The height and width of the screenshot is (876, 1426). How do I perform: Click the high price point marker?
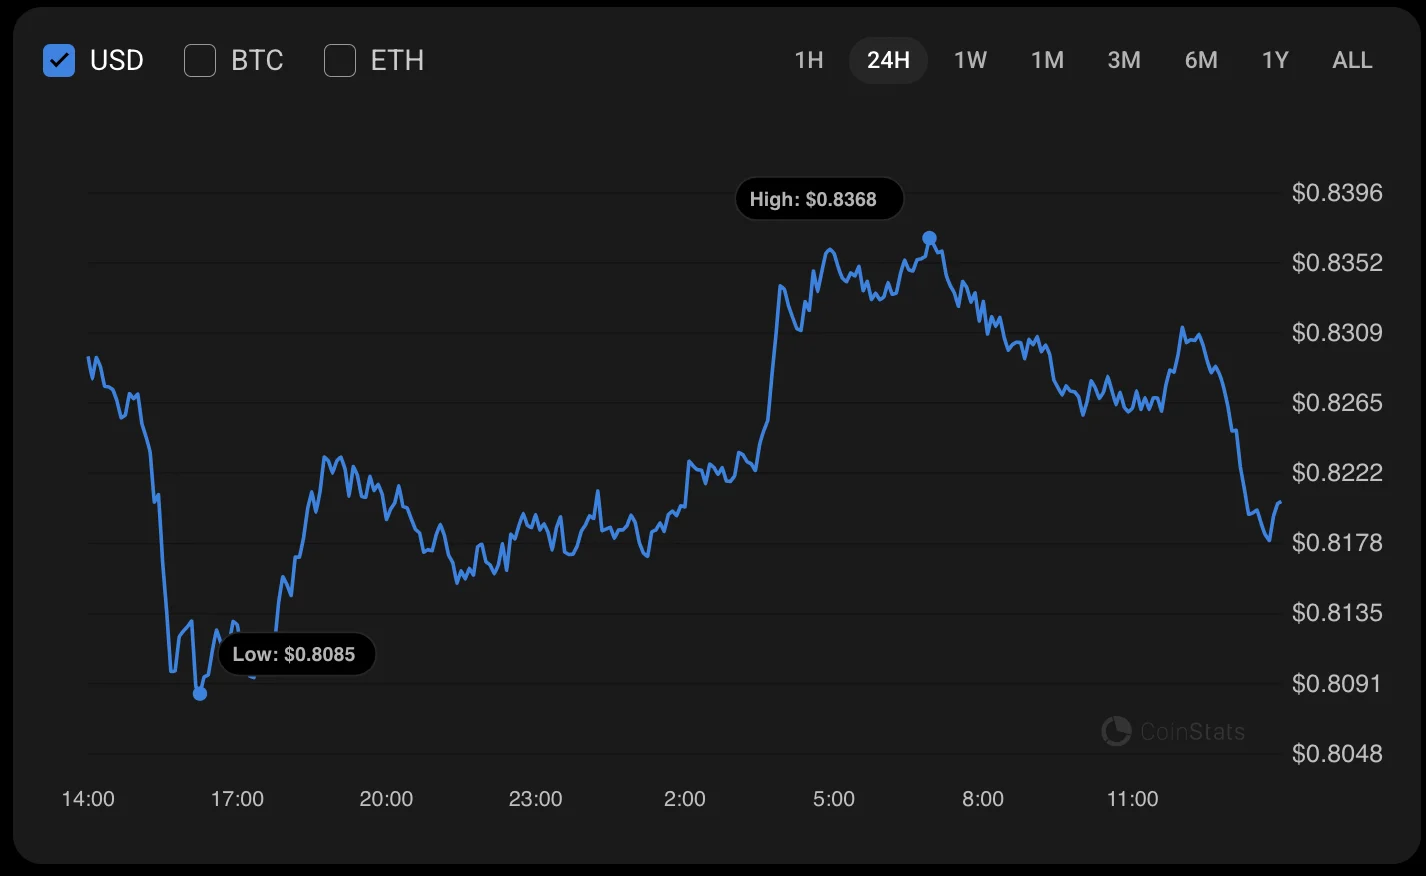[930, 238]
